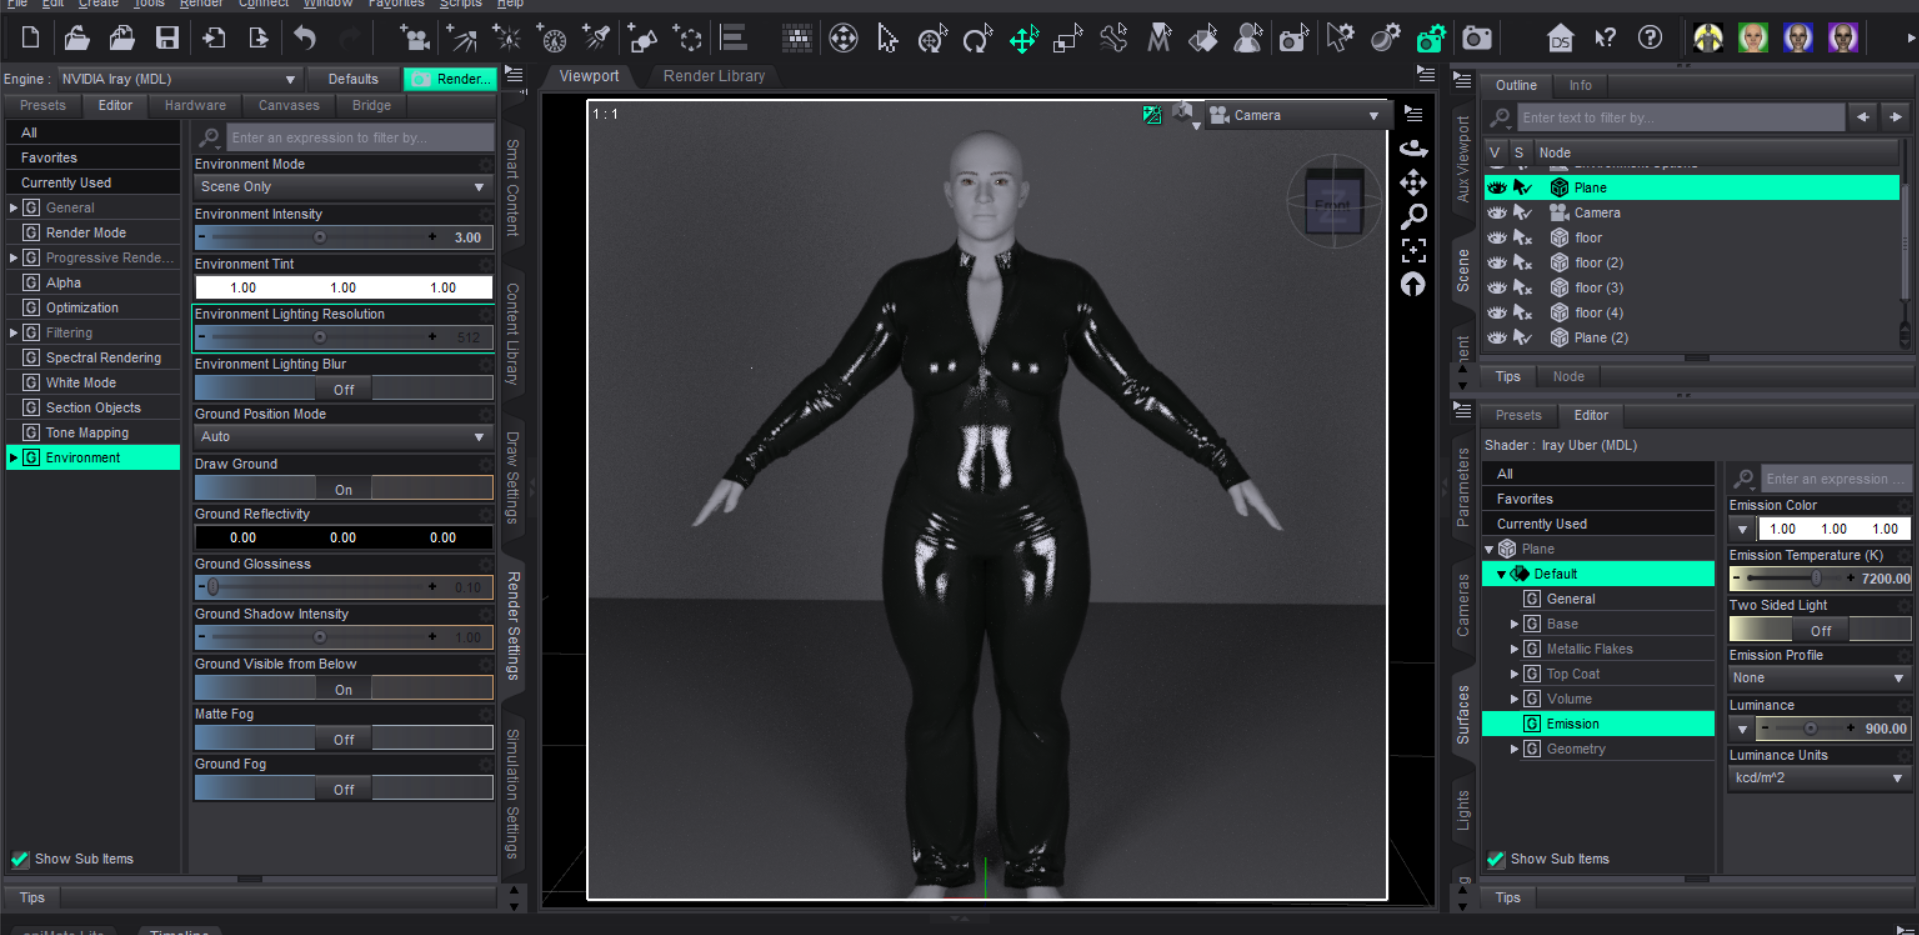Click the Save floppy disk icon
Image resolution: width=1919 pixels, height=935 pixels.
[167, 39]
